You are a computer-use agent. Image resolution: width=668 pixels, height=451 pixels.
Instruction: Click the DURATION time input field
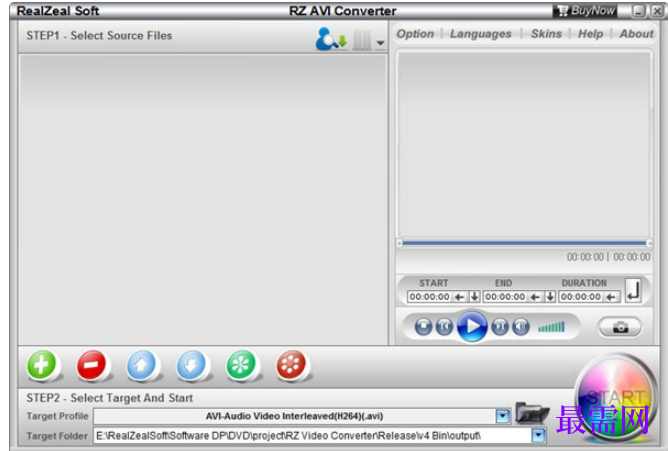coord(581,297)
